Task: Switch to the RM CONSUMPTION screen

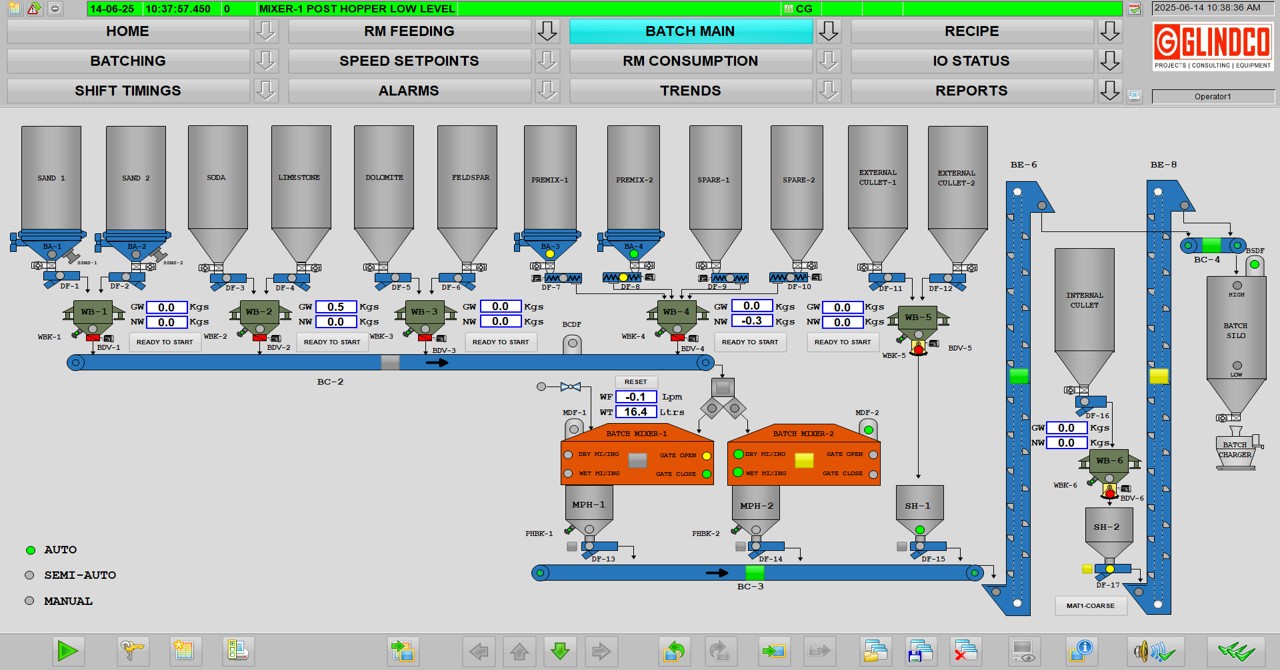Action: pos(691,61)
